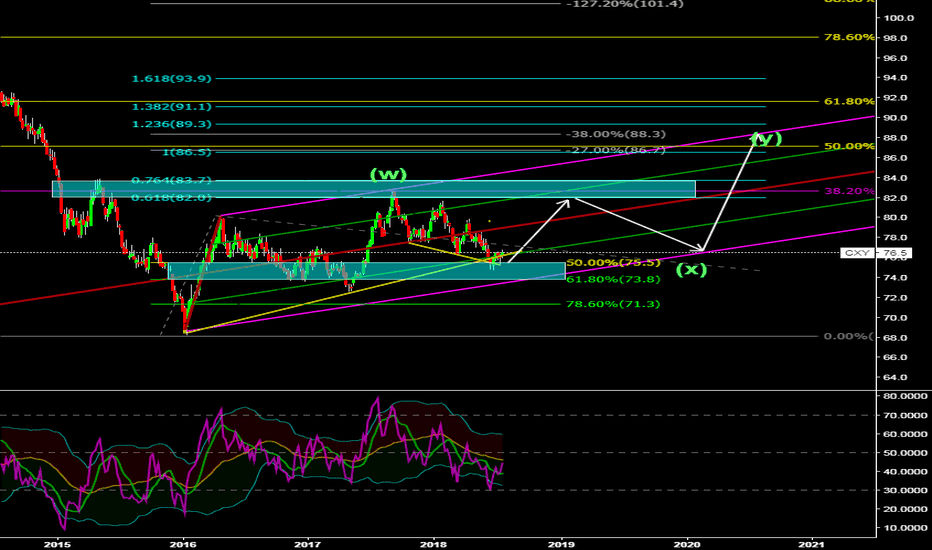The width and height of the screenshot is (932, 550).
Task: Select the 0.764(83.7) level label
Action: 172,180
